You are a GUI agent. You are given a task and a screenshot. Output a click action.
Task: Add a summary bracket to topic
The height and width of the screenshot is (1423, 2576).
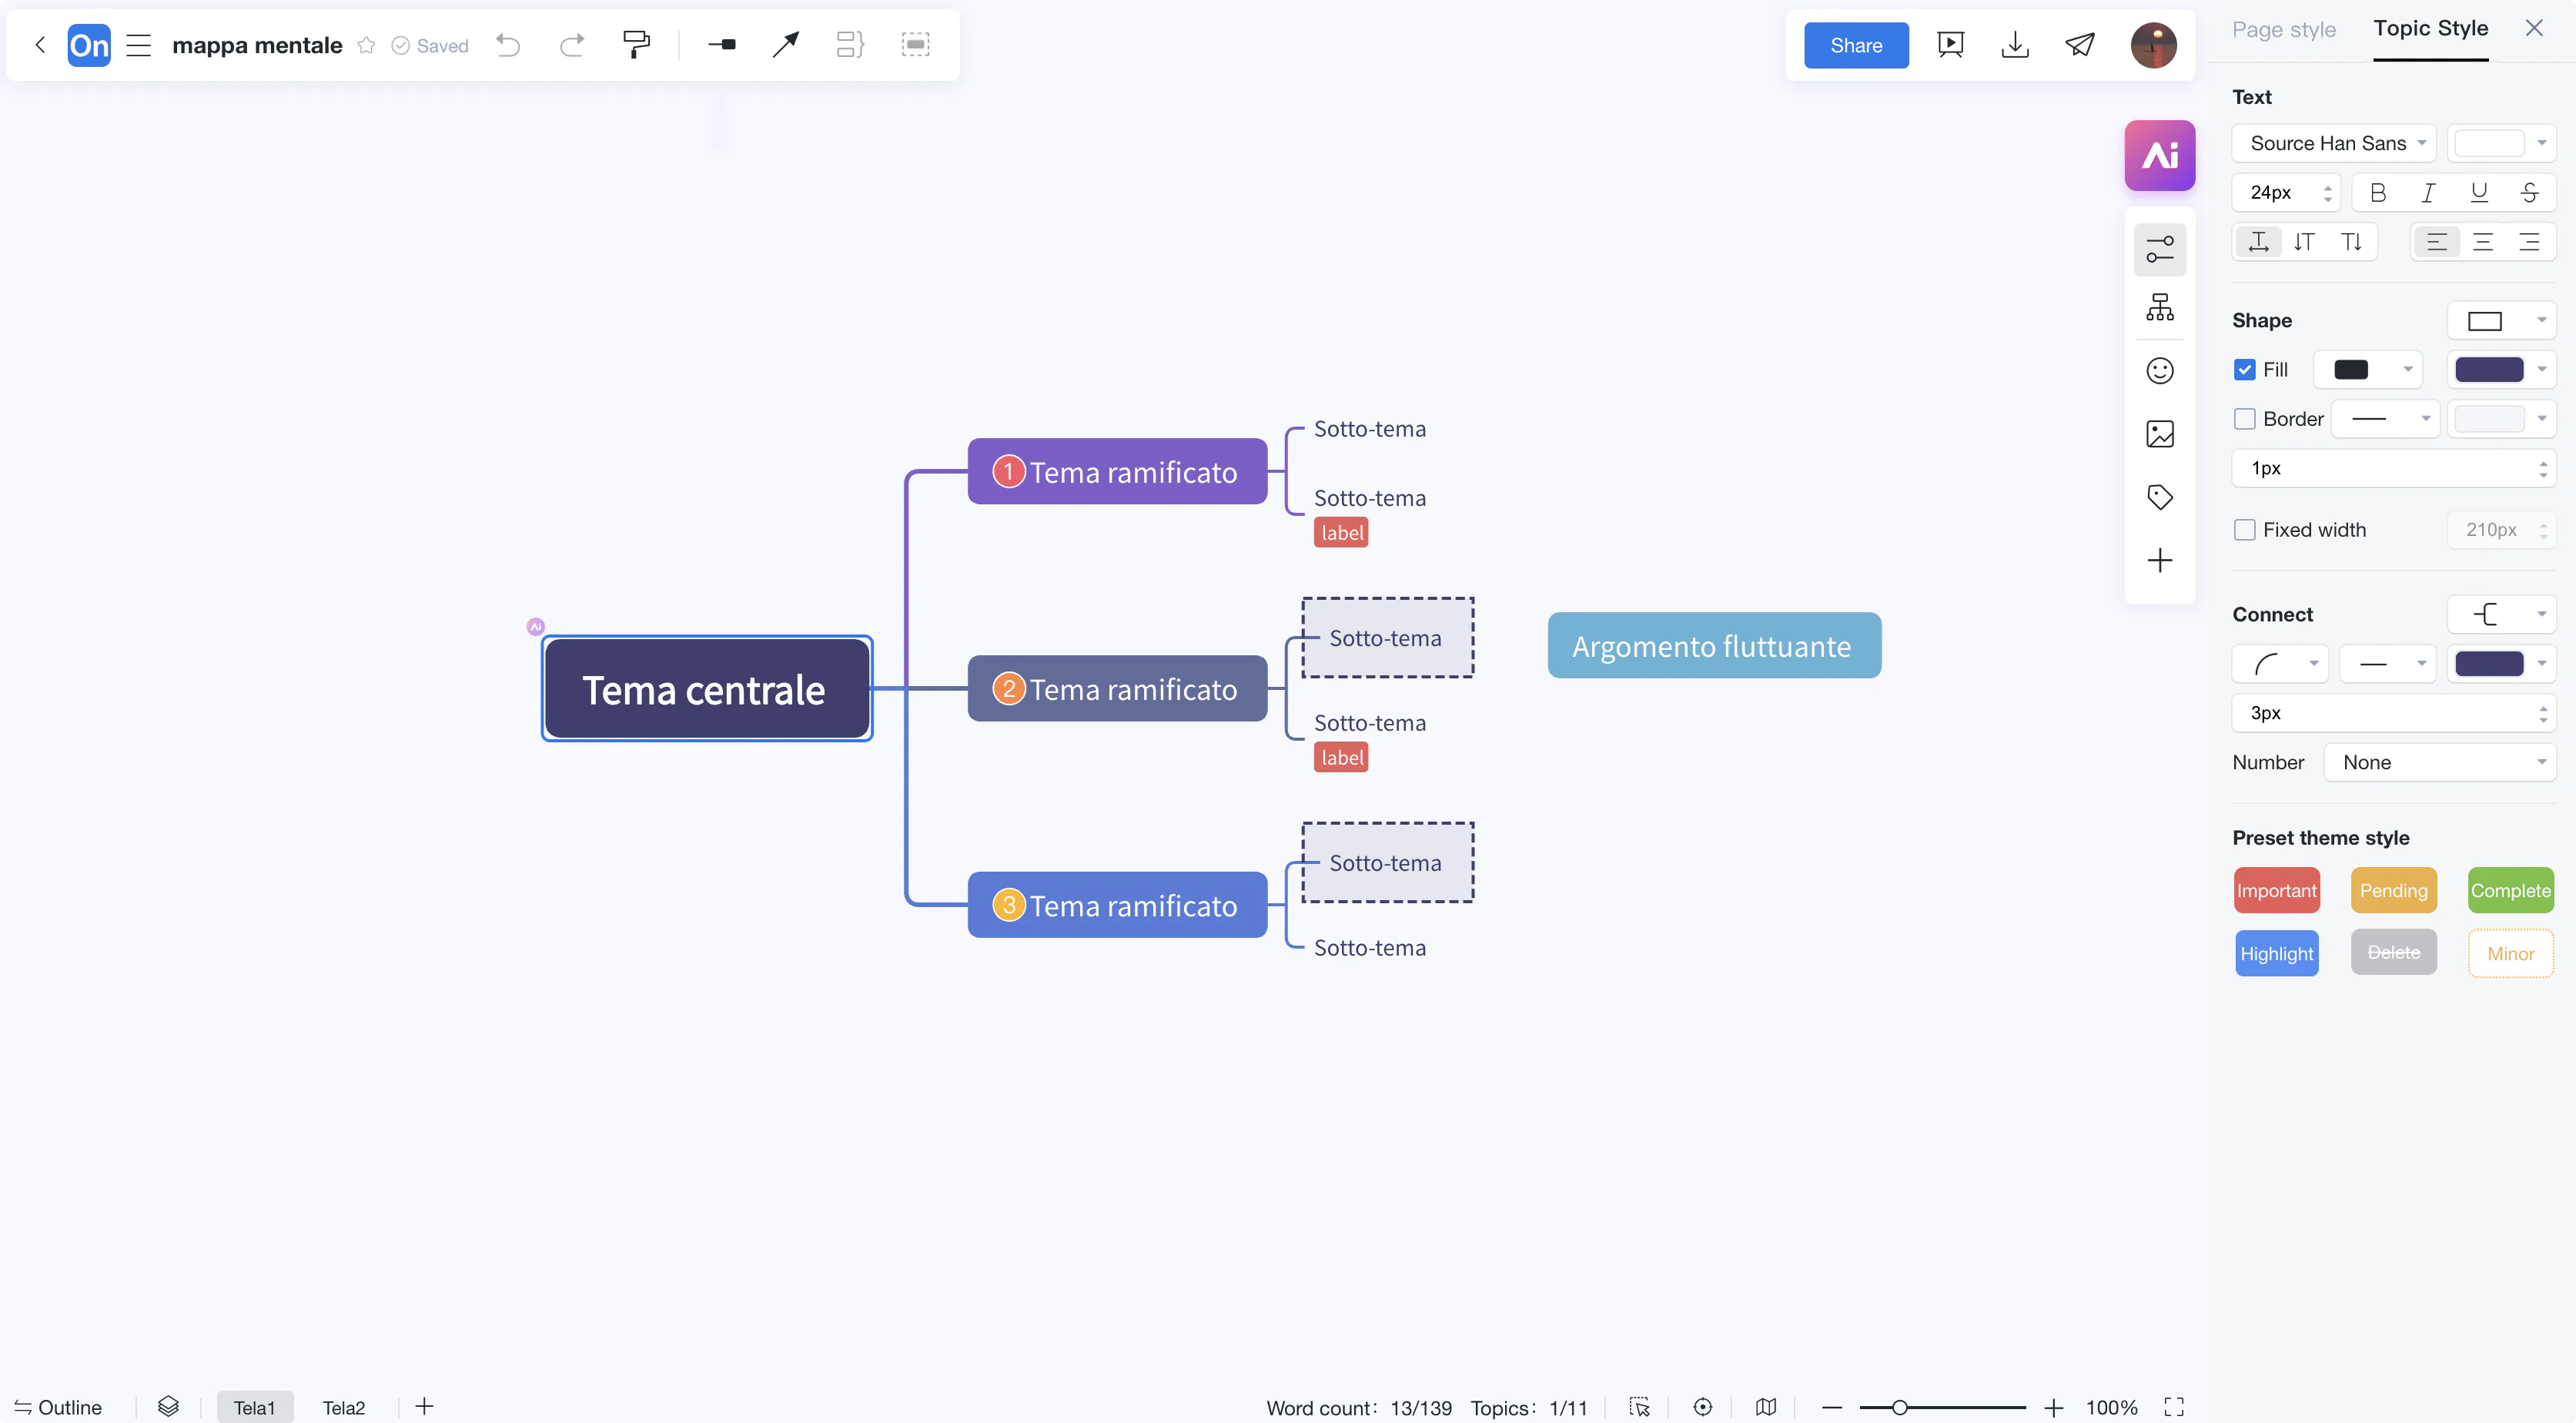point(850,45)
